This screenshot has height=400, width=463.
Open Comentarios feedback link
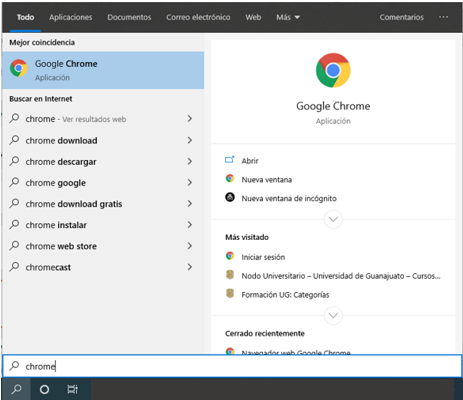click(402, 17)
